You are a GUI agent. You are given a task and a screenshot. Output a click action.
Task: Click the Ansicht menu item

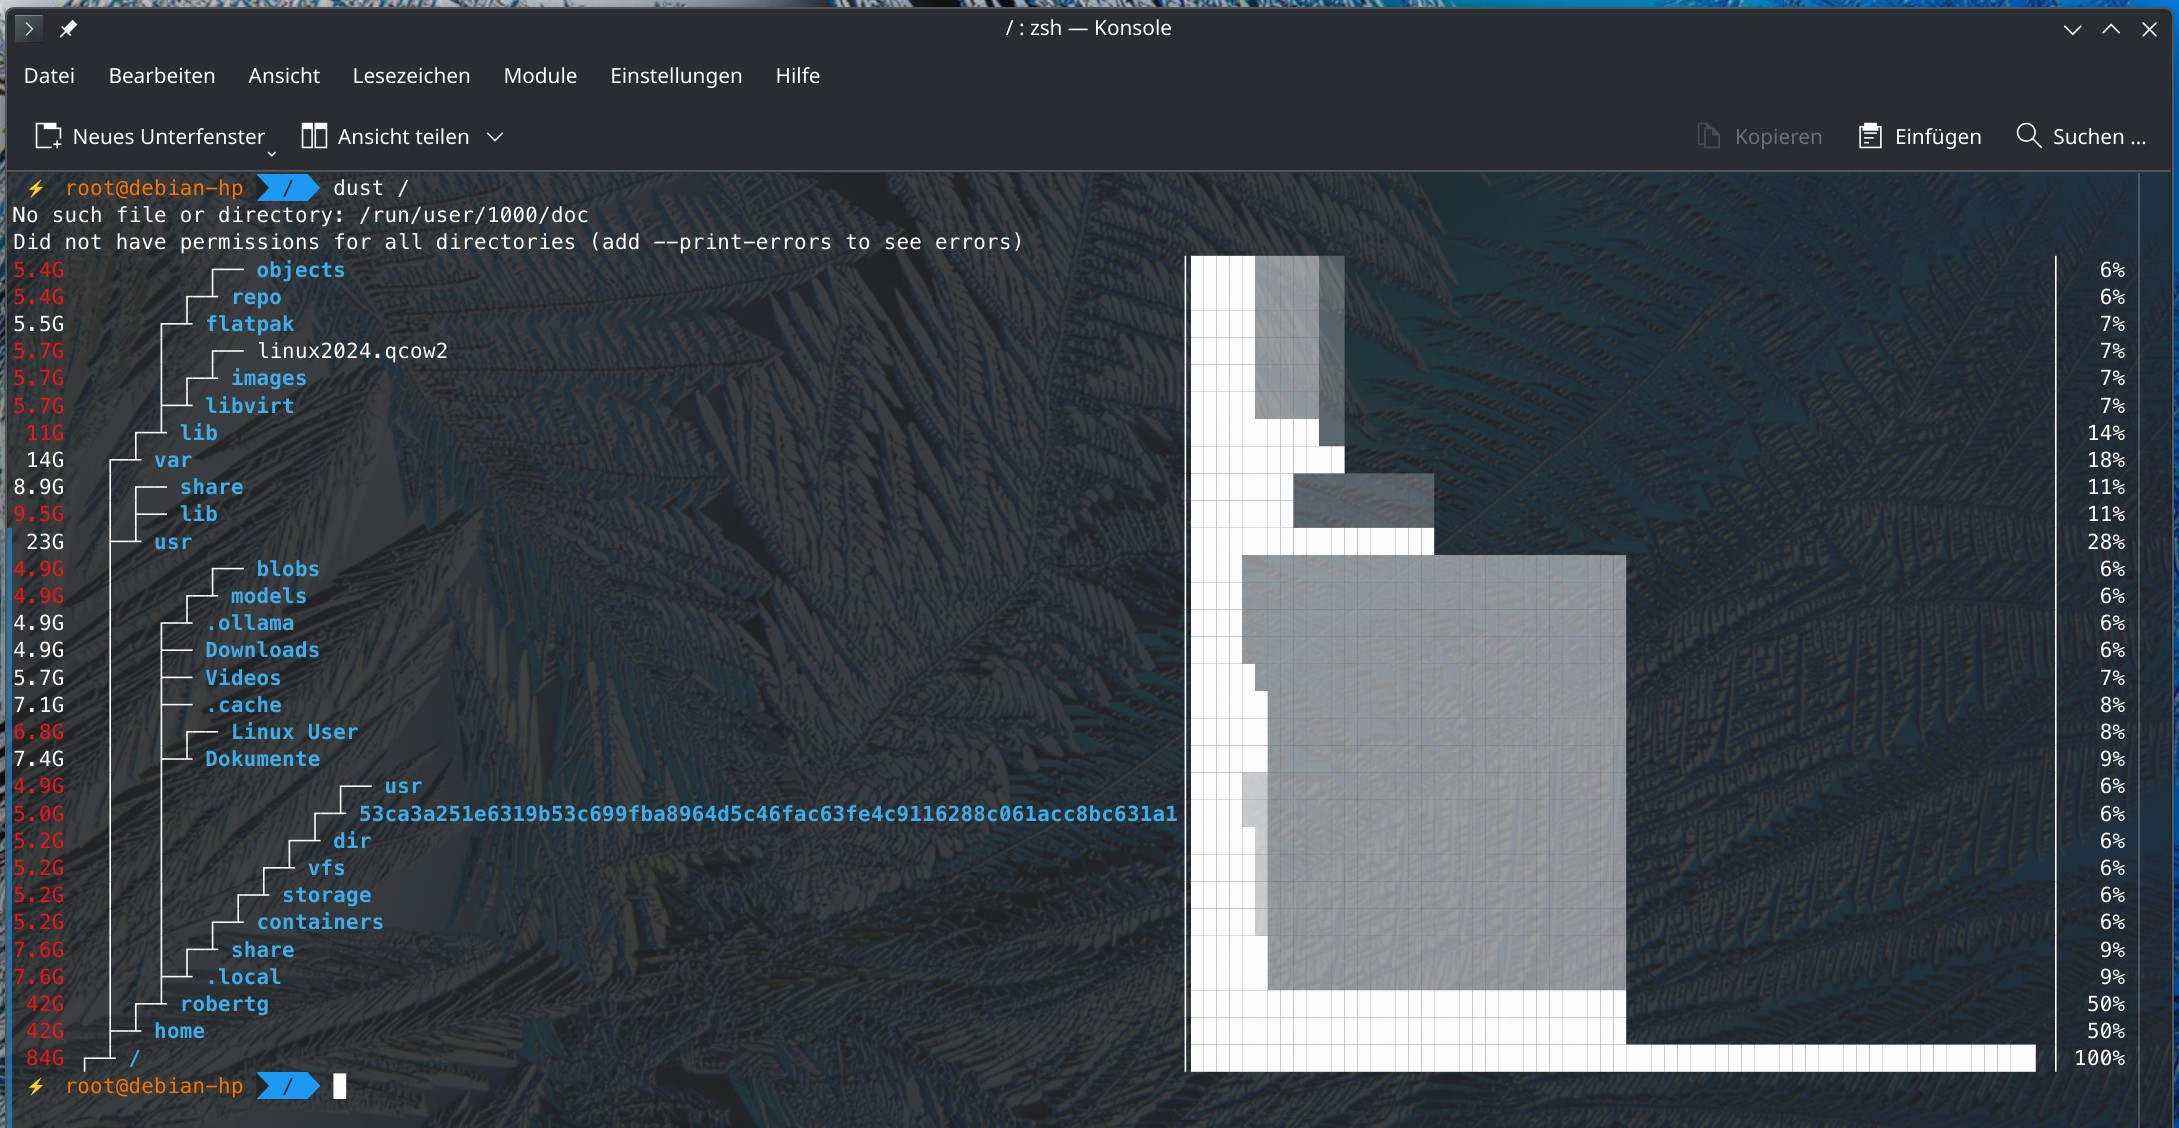[x=284, y=76]
